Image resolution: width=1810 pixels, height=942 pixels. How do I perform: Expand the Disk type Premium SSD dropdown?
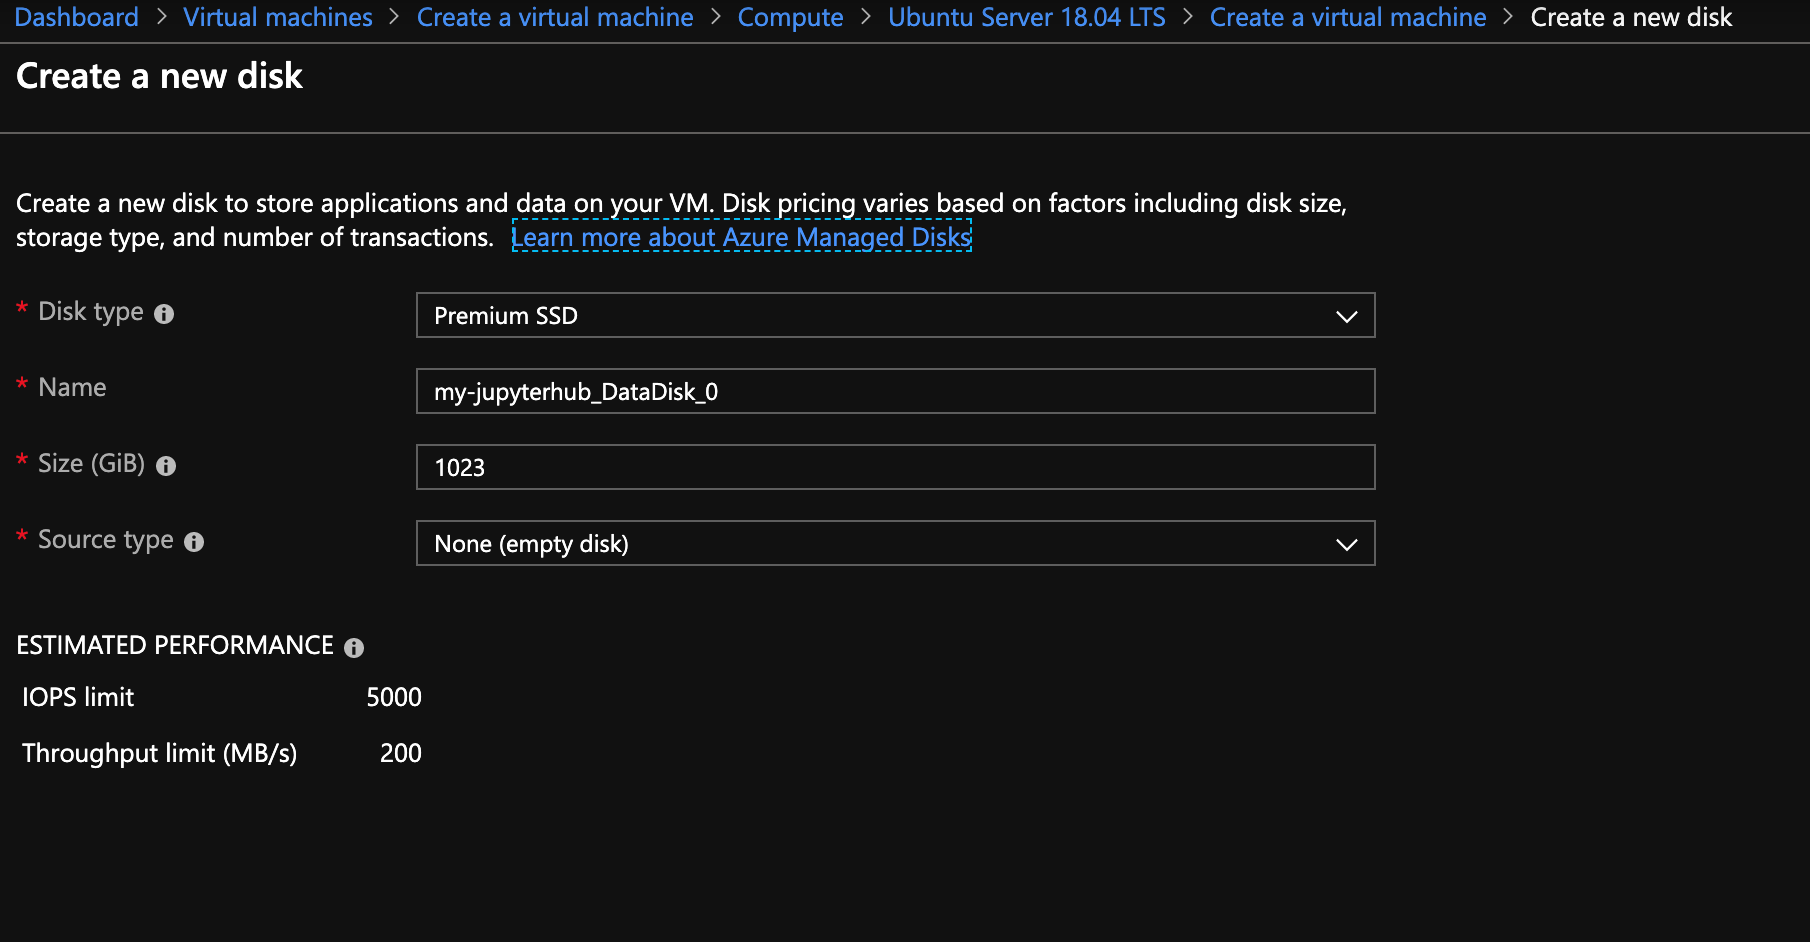click(895, 316)
